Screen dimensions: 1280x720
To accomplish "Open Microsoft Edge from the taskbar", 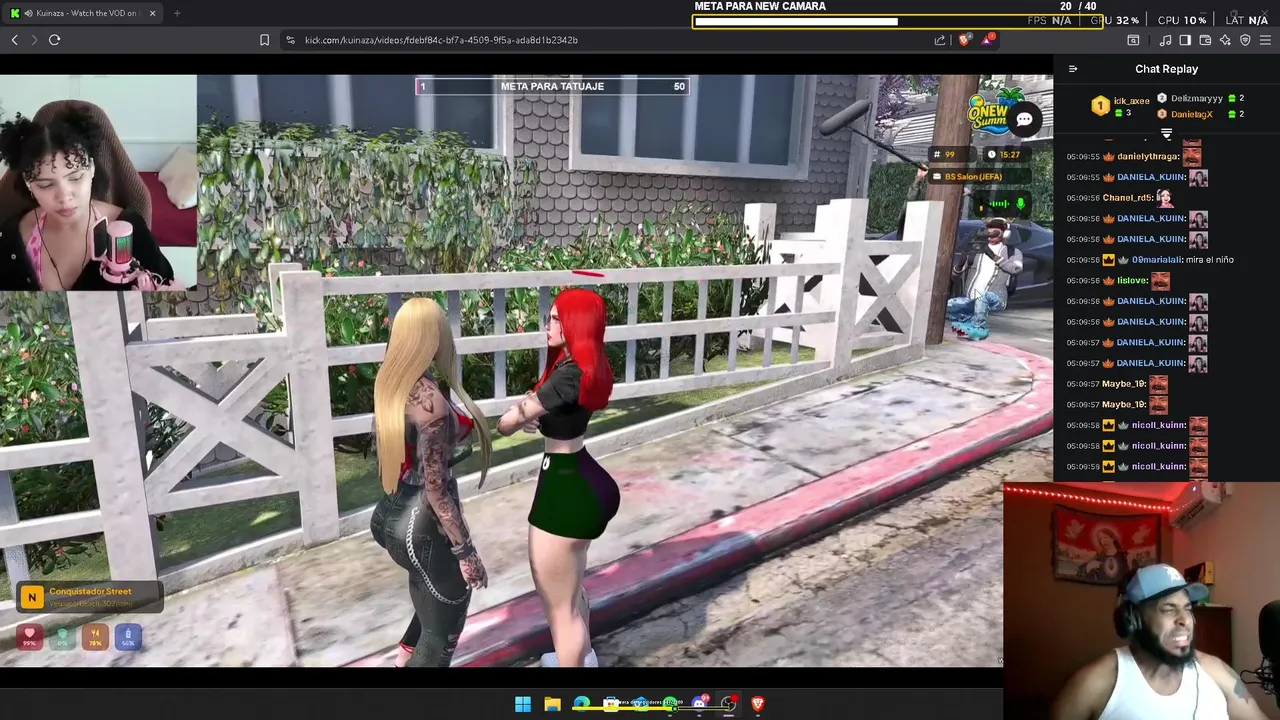I will click(x=581, y=704).
